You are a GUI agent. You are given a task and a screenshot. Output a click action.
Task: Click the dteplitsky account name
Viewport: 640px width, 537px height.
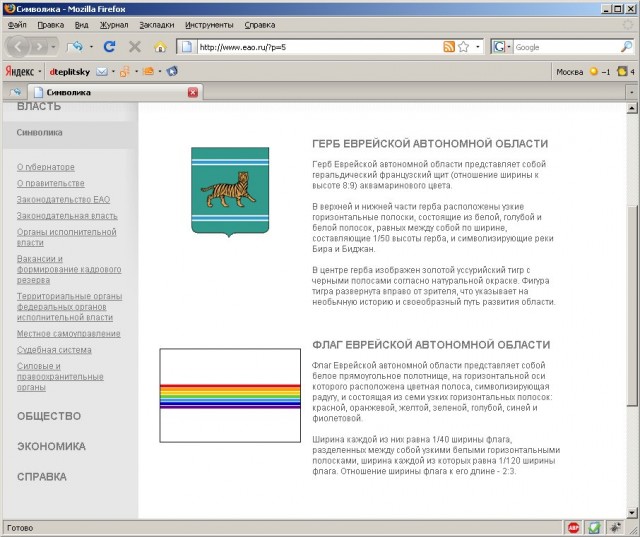point(70,72)
